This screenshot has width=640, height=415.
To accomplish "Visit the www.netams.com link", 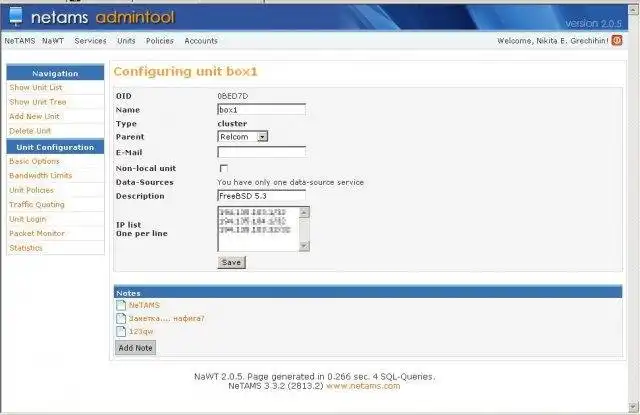I will [363, 386].
